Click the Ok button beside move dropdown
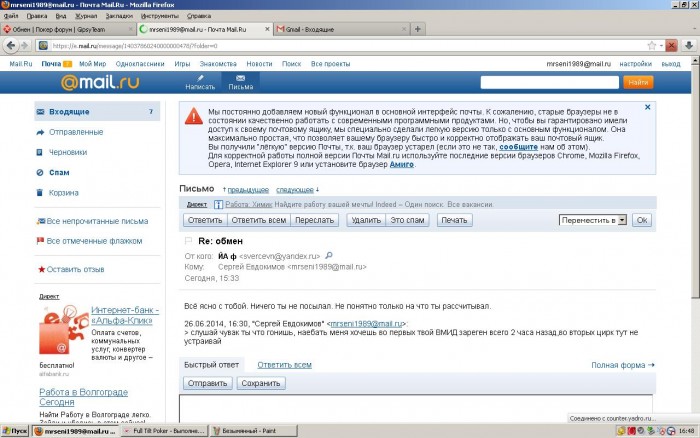 pos(642,220)
